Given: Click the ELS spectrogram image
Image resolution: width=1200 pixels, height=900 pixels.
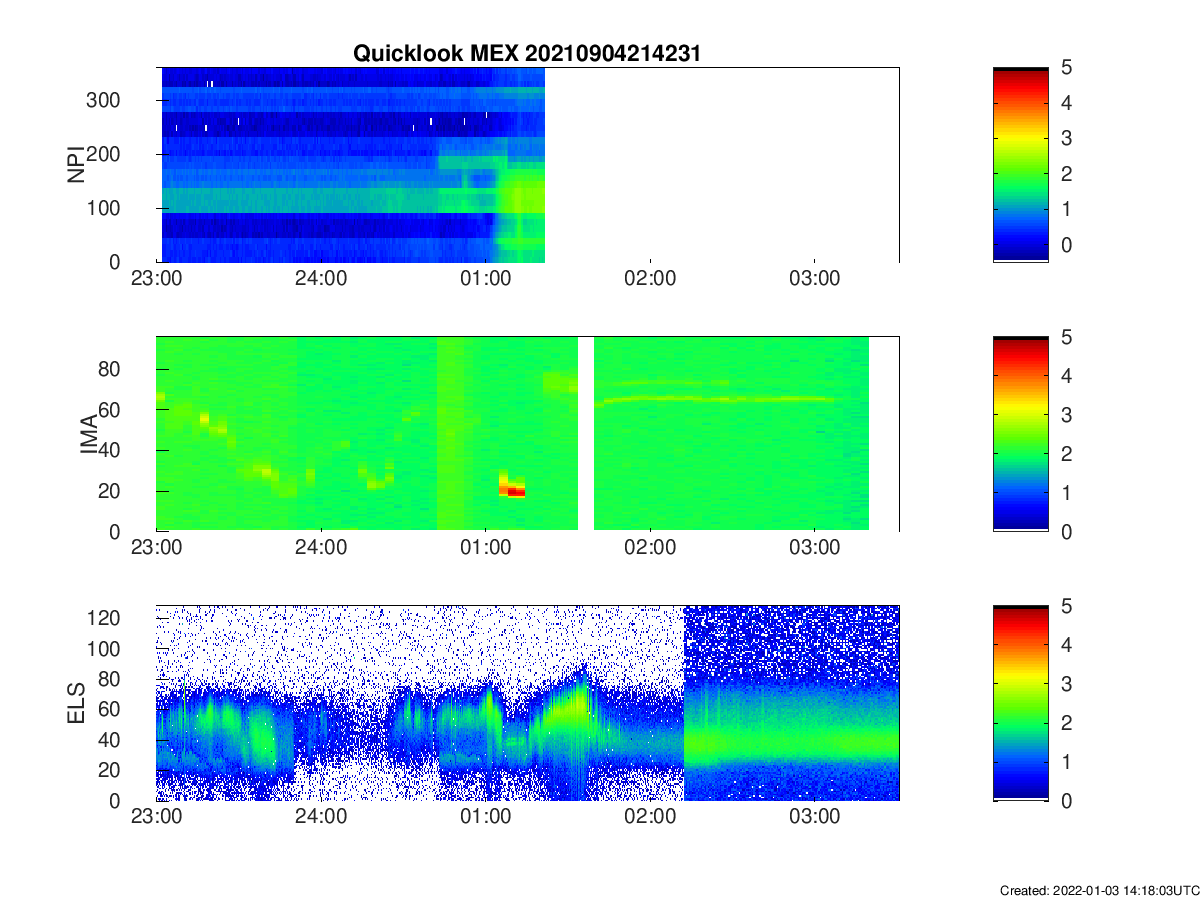Looking at the screenshot, I should pos(528,703).
